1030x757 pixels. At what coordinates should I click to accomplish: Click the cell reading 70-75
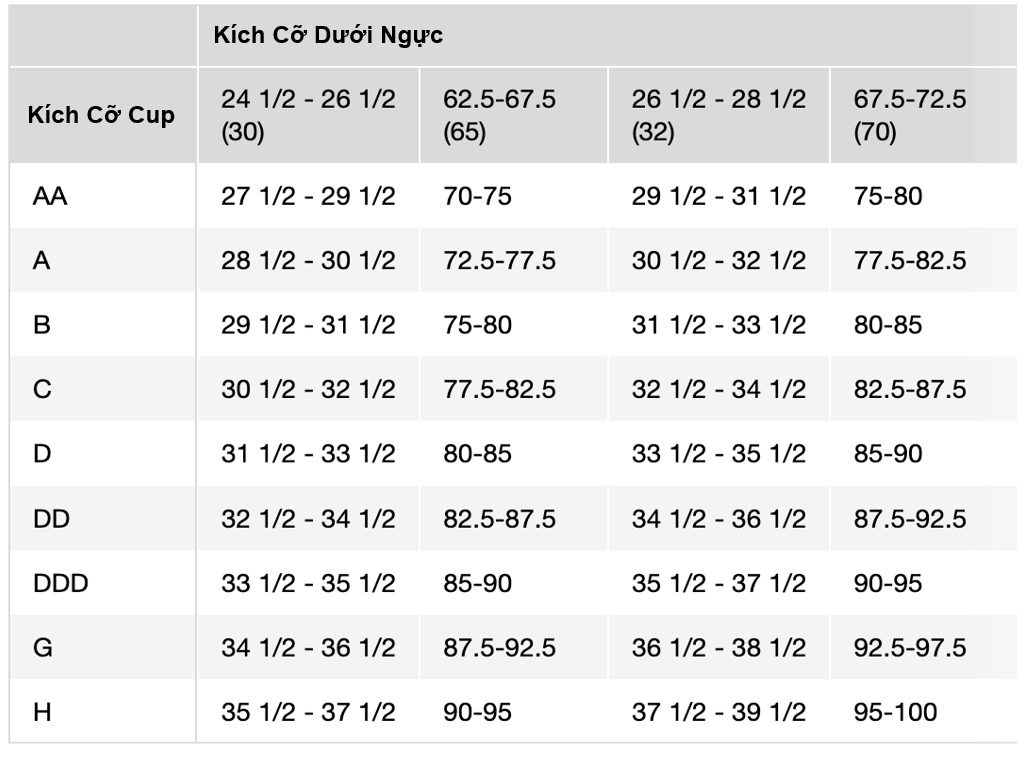[478, 196]
